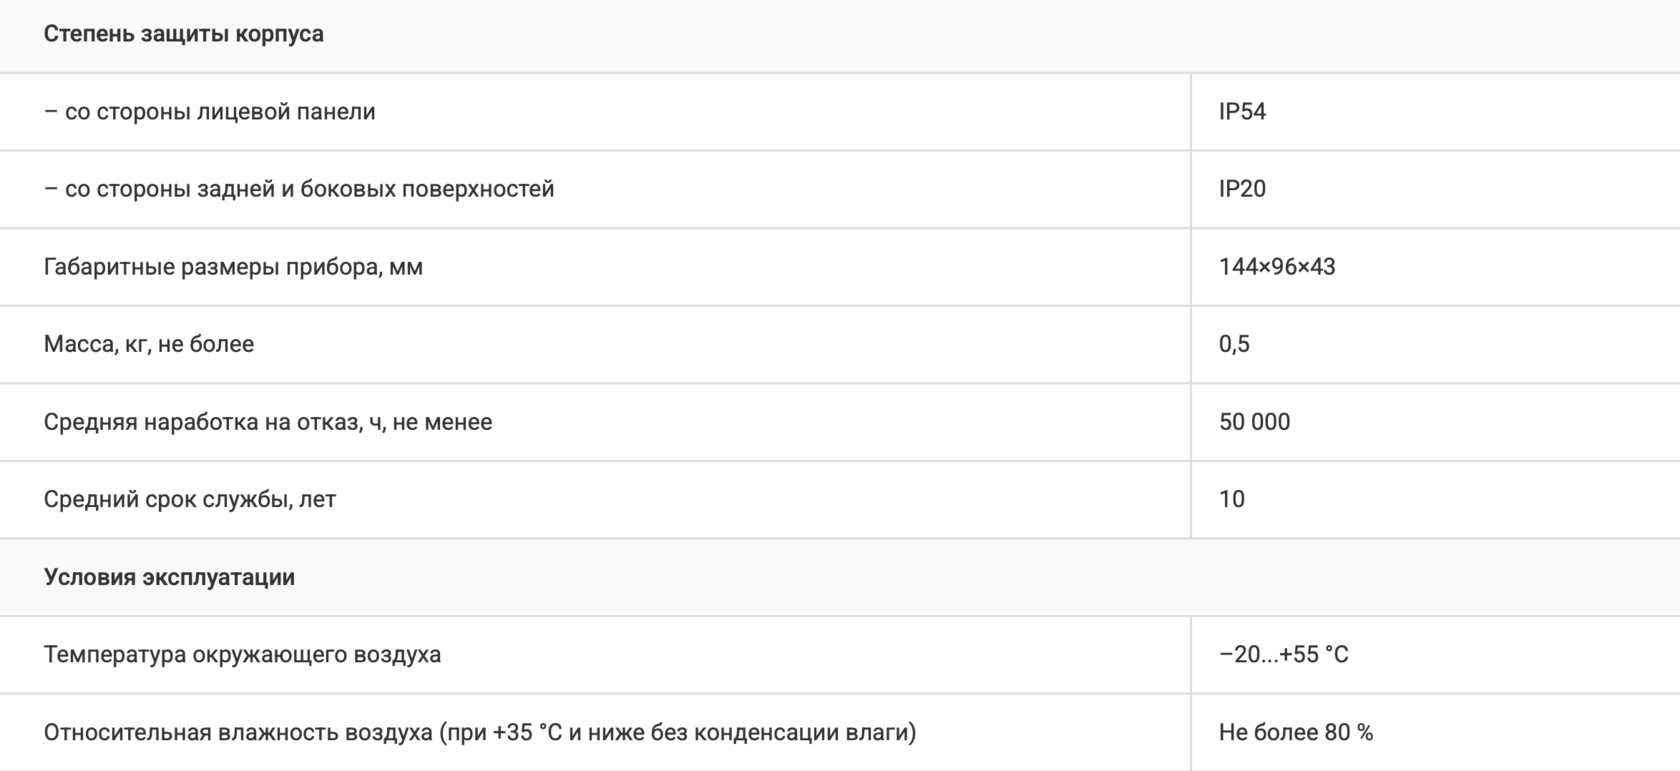Click the 'Относительная влажность воздуха' text
This screenshot has height=771, width=1680.
[x=238, y=733]
